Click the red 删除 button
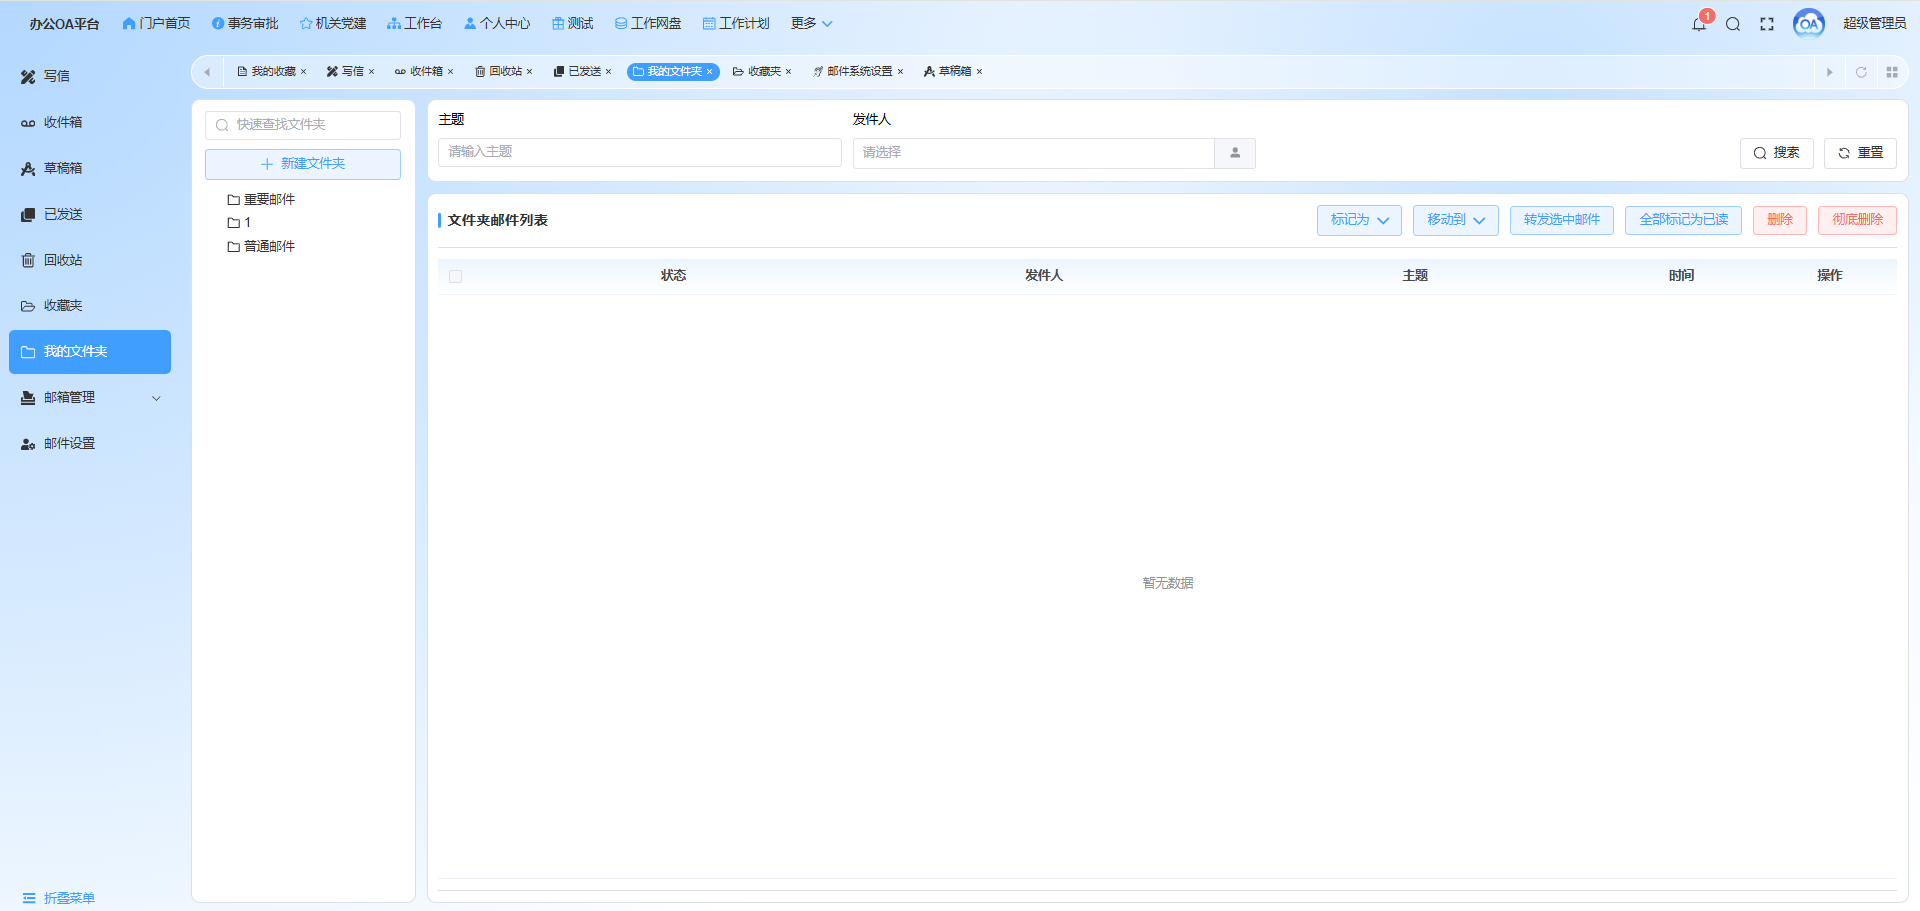Viewport: 1920px width, 911px height. point(1779,220)
